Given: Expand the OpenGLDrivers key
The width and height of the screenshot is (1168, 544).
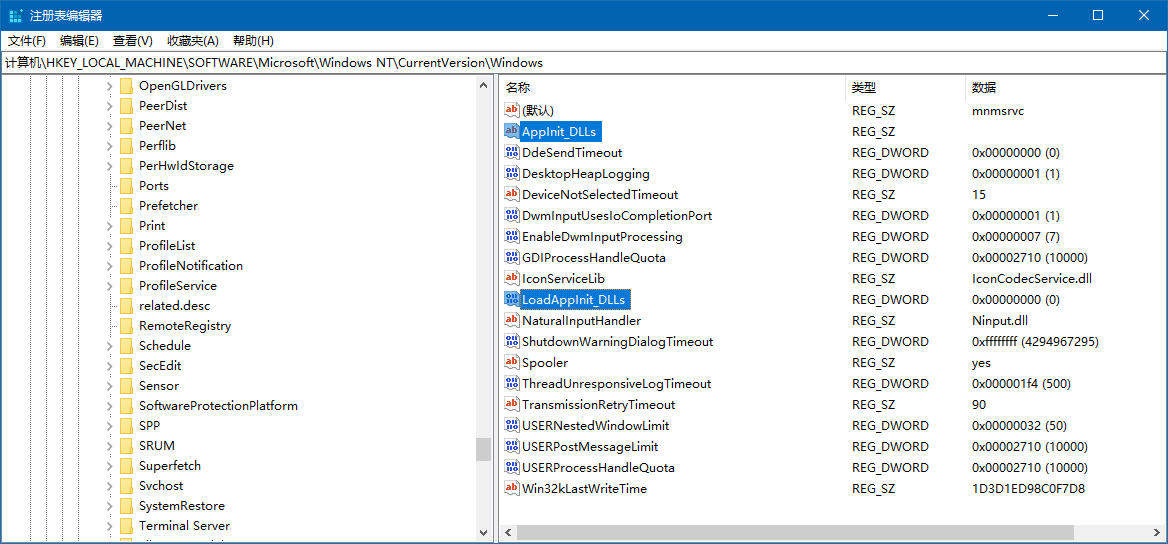Looking at the screenshot, I should pos(110,86).
